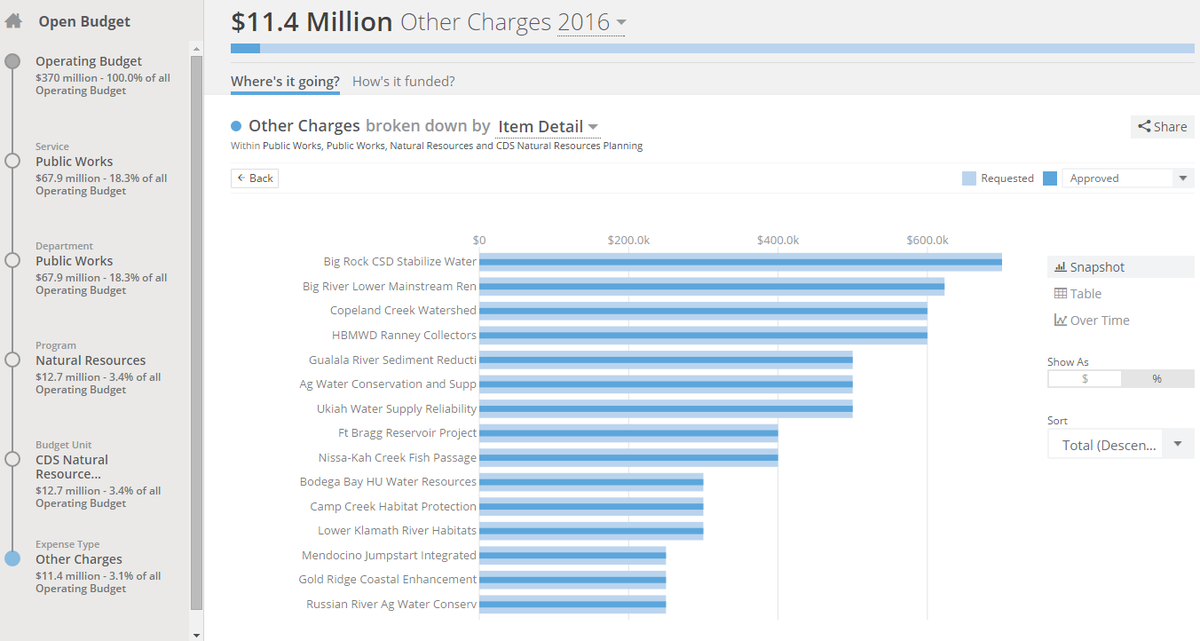Select the Where's it going? tab
This screenshot has height=641, width=1200.
[x=285, y=81]
